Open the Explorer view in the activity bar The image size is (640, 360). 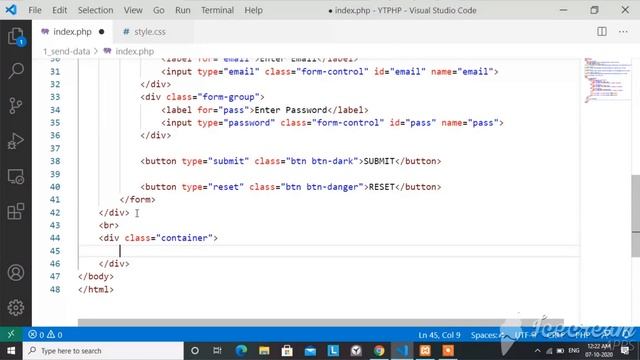click(x=16, y=37)
